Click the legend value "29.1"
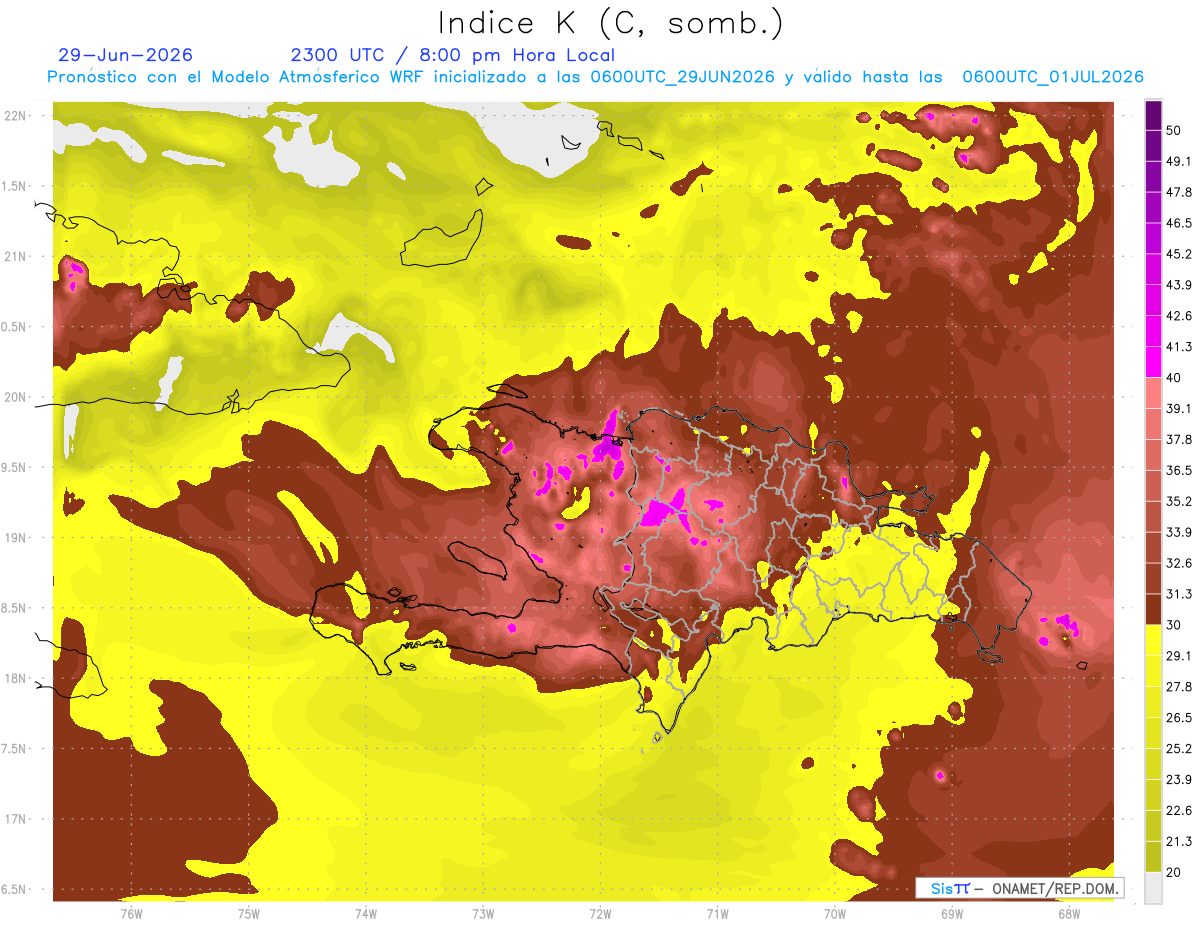Screen dimensions: 1200x927 tap(1179, 655)
